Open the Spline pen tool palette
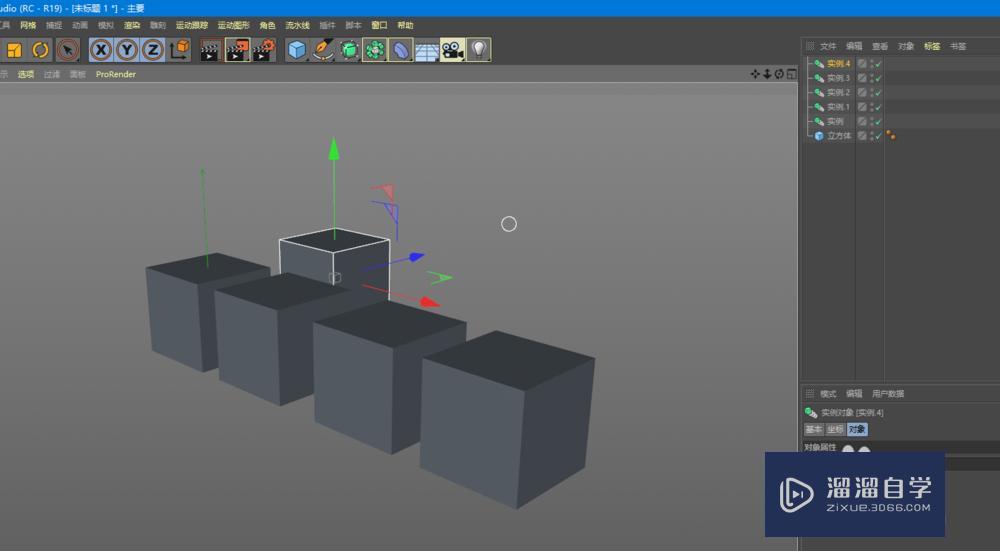 [x=323, y=50]
